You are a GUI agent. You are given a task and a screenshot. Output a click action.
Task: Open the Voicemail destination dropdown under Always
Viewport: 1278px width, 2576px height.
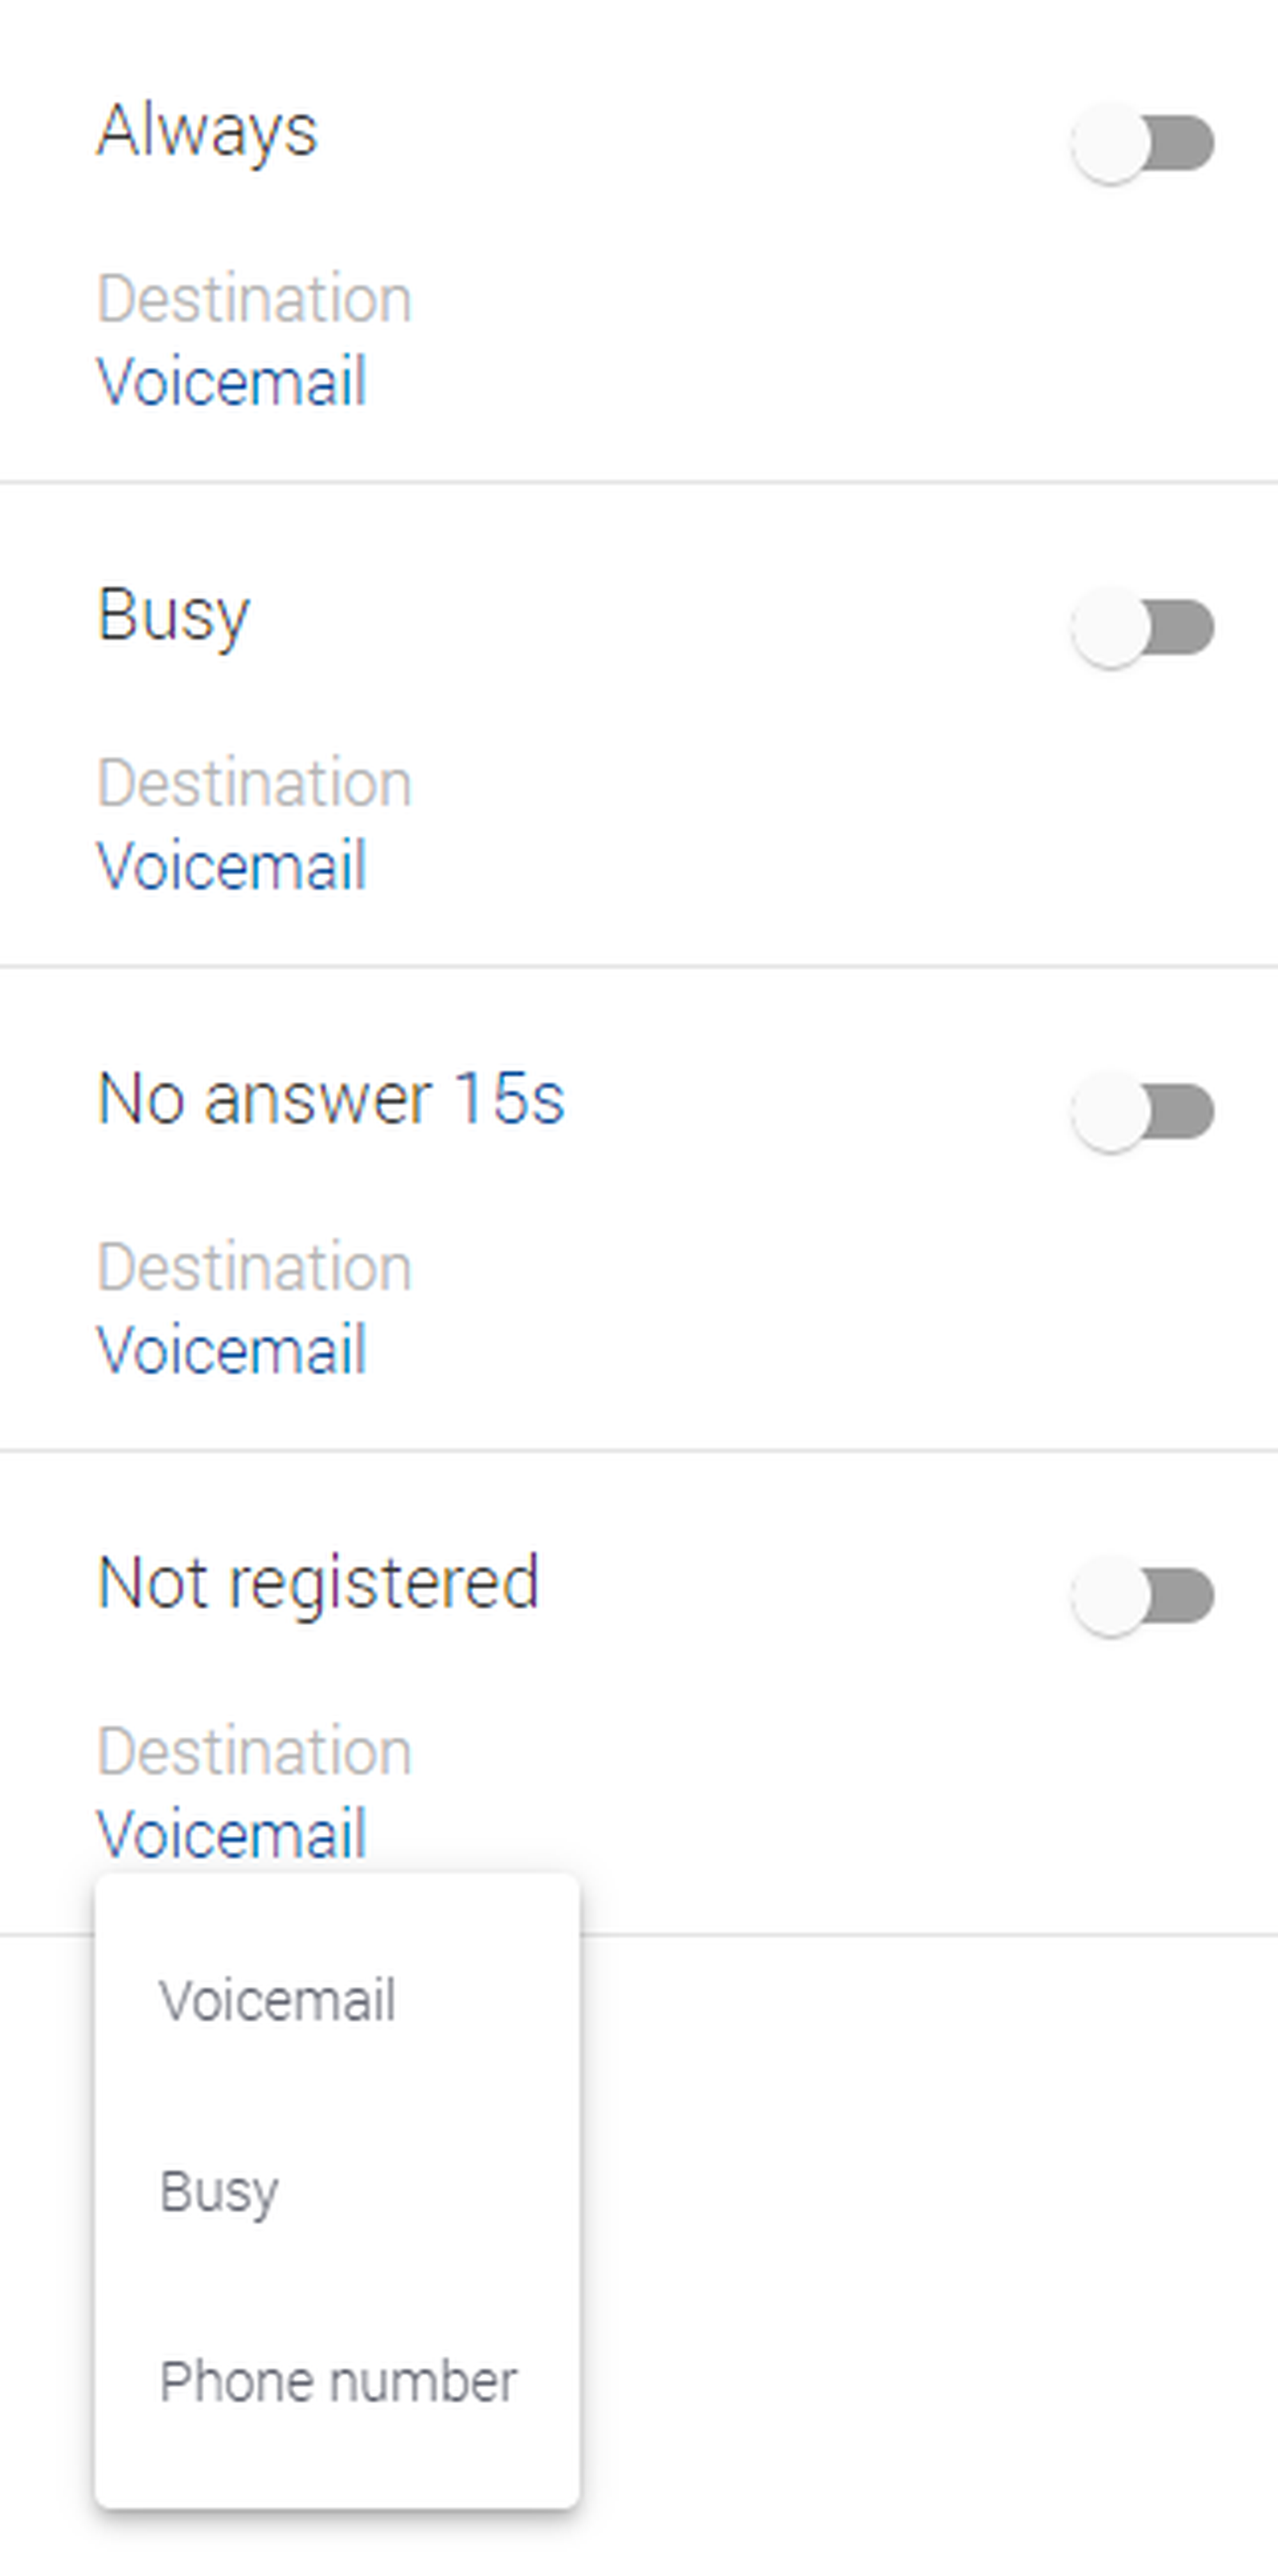[x=232, y=382]
